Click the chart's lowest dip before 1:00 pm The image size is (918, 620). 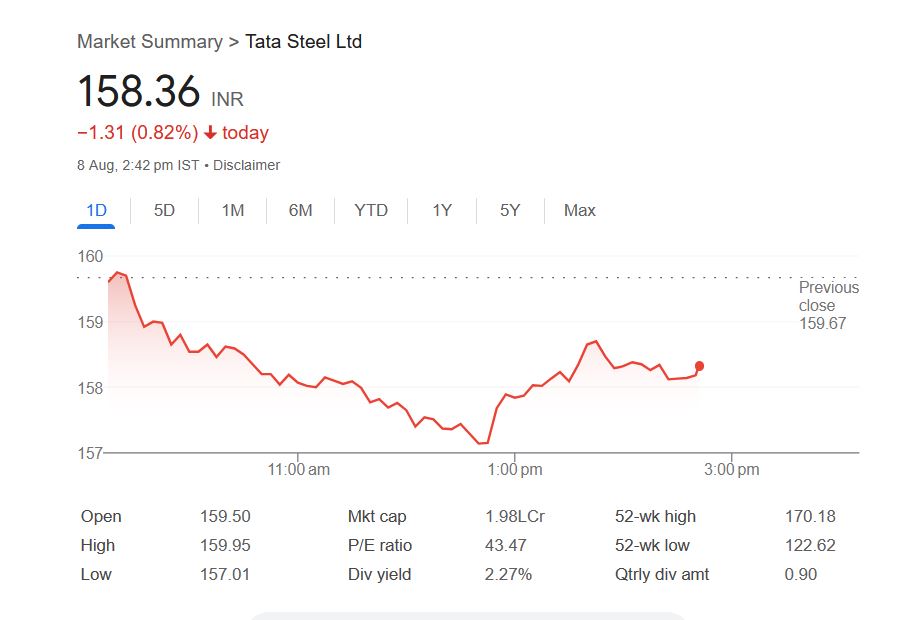[x=483, y=443]
